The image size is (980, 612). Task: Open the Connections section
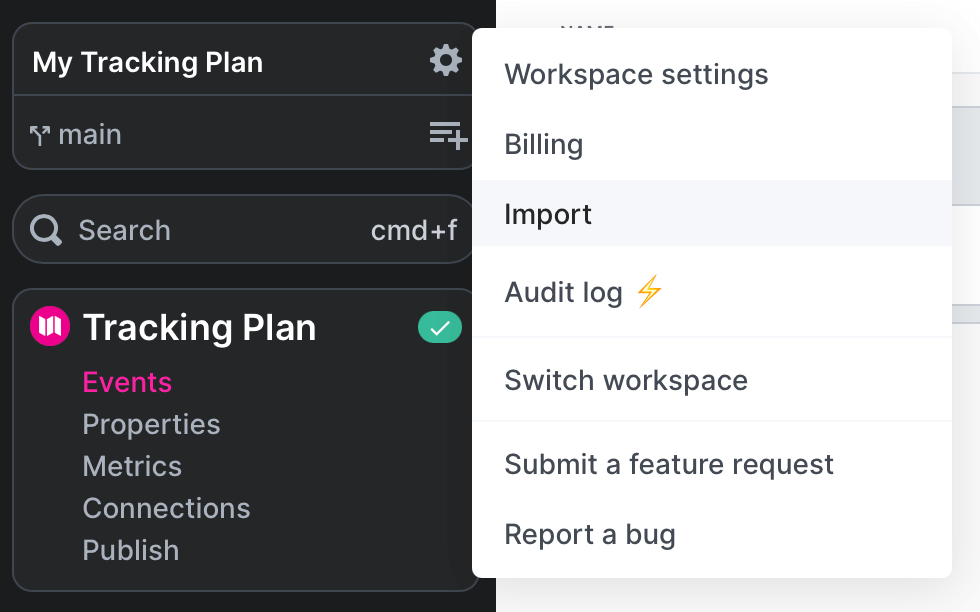tap(166, 508)
